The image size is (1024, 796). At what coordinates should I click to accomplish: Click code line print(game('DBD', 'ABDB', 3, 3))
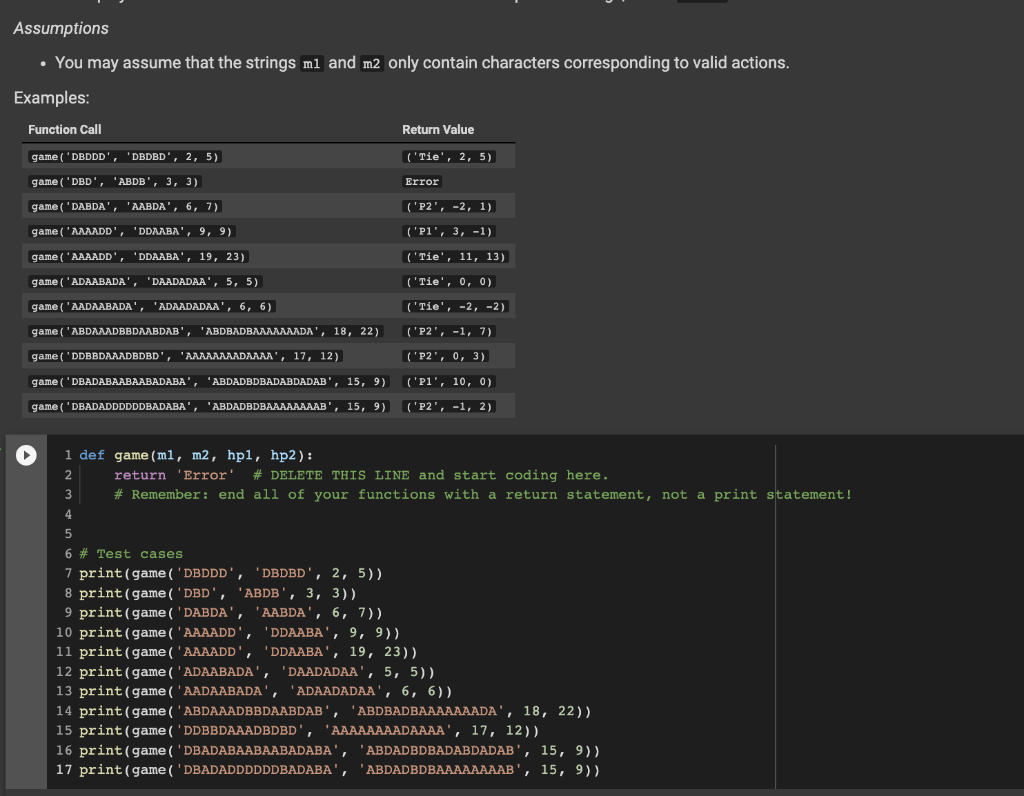217,593
